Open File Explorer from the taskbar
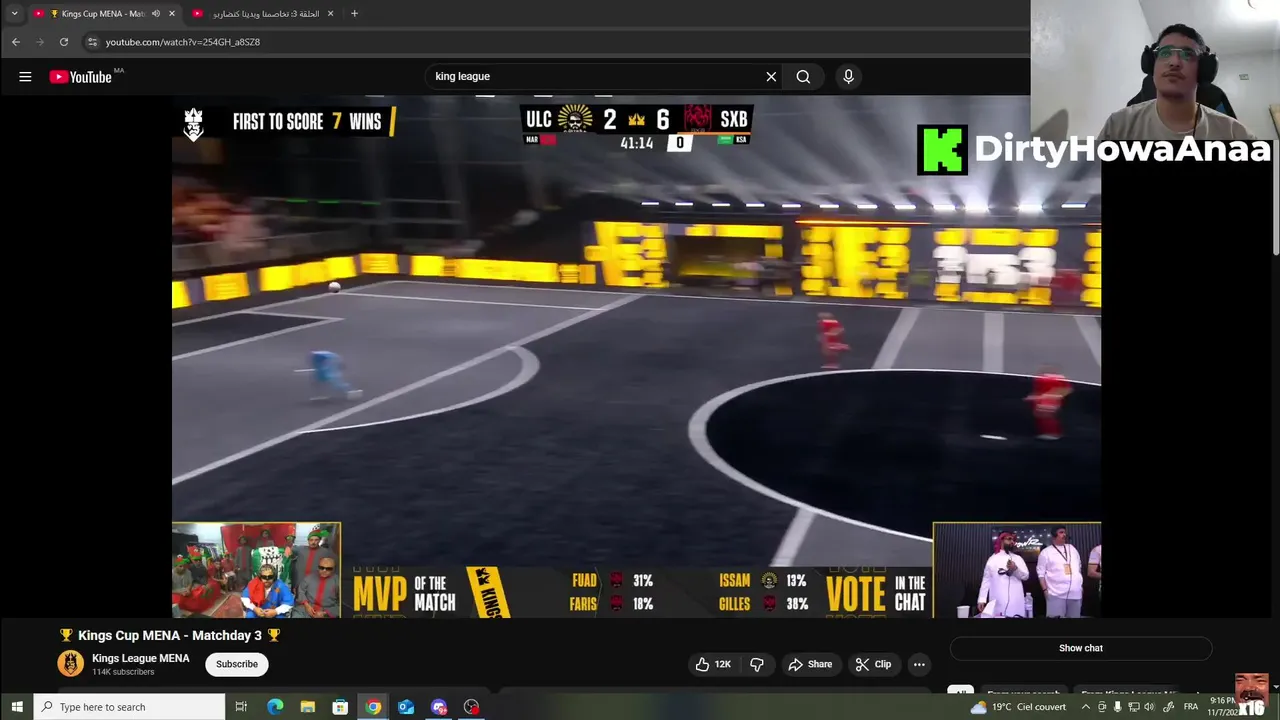1280x720 pixels. 308,707
